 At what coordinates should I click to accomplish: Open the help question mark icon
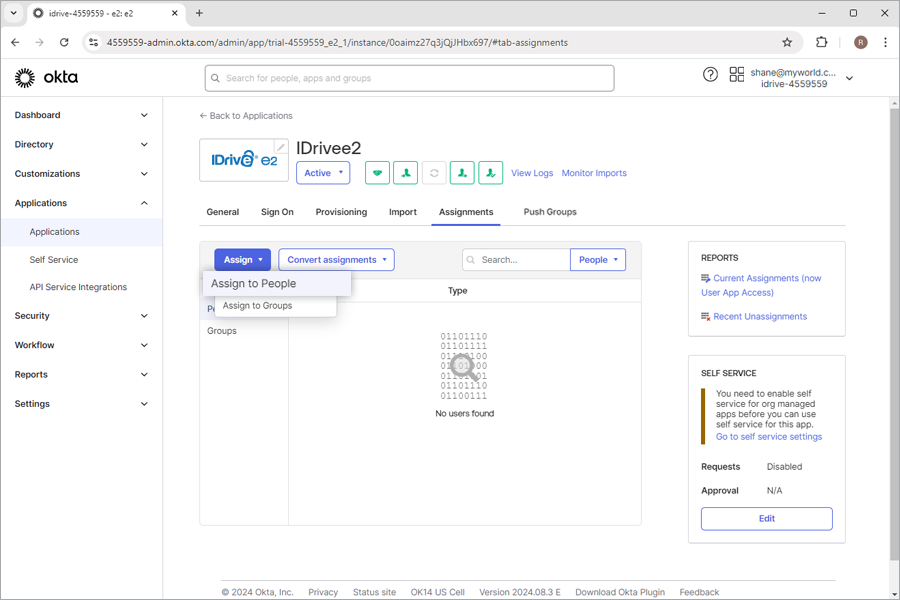coord(710,75)
